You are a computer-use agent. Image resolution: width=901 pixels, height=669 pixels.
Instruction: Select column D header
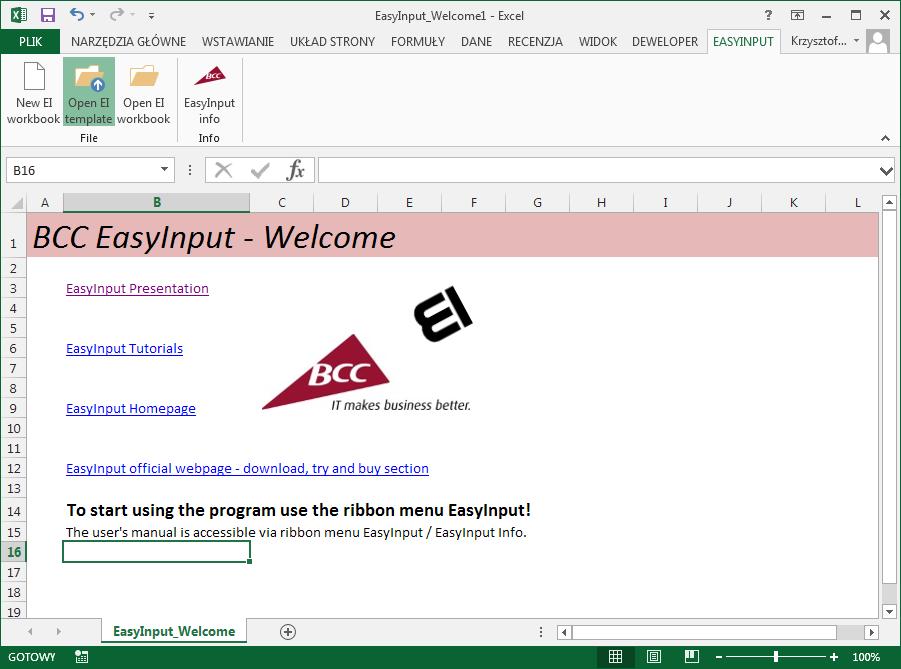tap(345, 202)
